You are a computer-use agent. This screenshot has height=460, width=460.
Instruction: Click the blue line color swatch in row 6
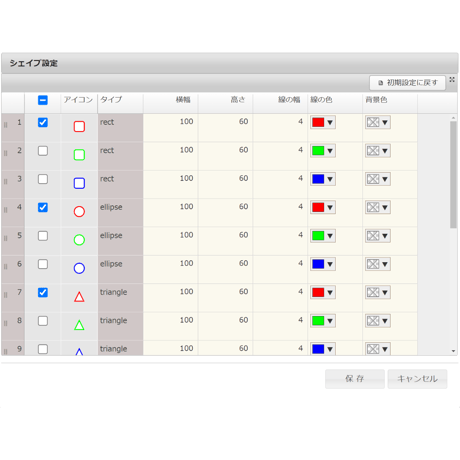[318, 264]
